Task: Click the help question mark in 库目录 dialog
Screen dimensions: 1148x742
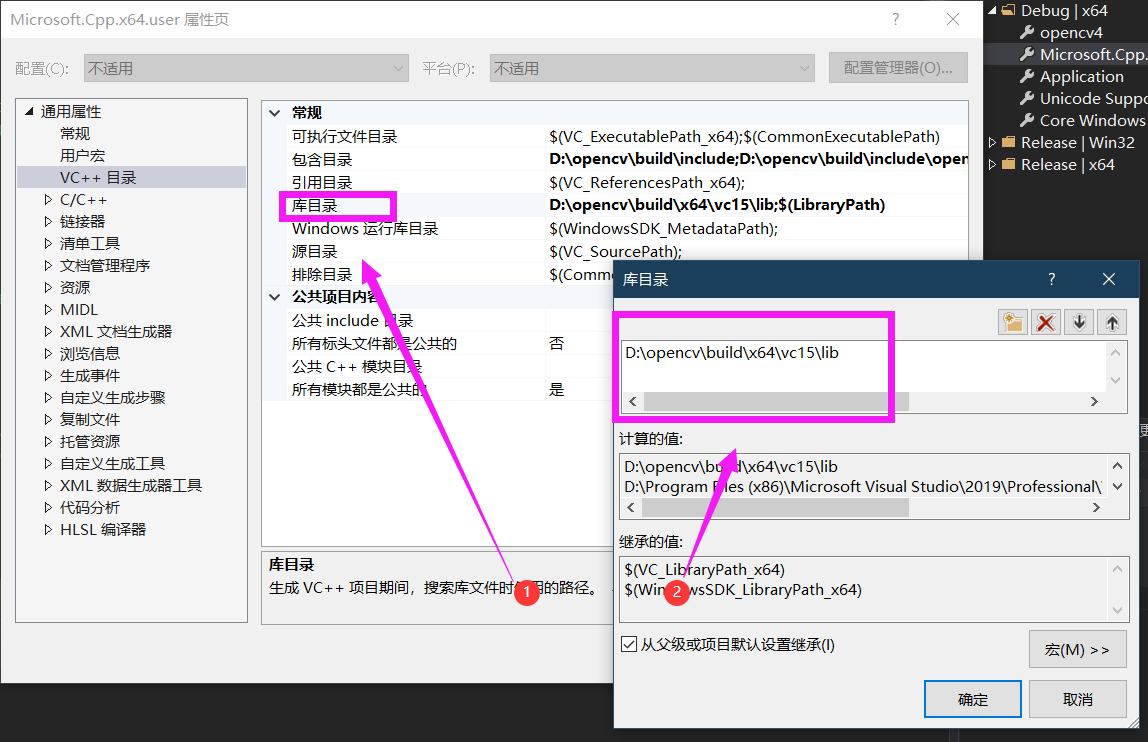Action: 1051,279
